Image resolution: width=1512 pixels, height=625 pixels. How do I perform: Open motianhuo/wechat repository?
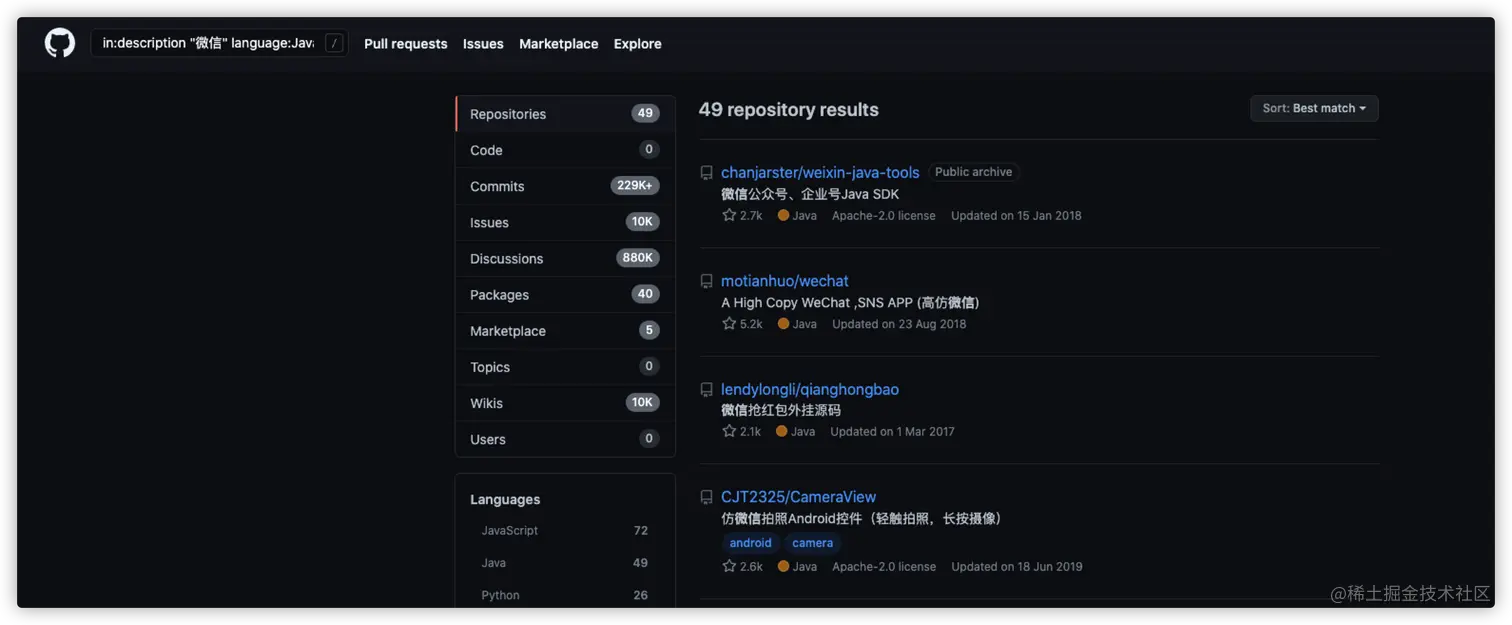(x=785, y=281)
